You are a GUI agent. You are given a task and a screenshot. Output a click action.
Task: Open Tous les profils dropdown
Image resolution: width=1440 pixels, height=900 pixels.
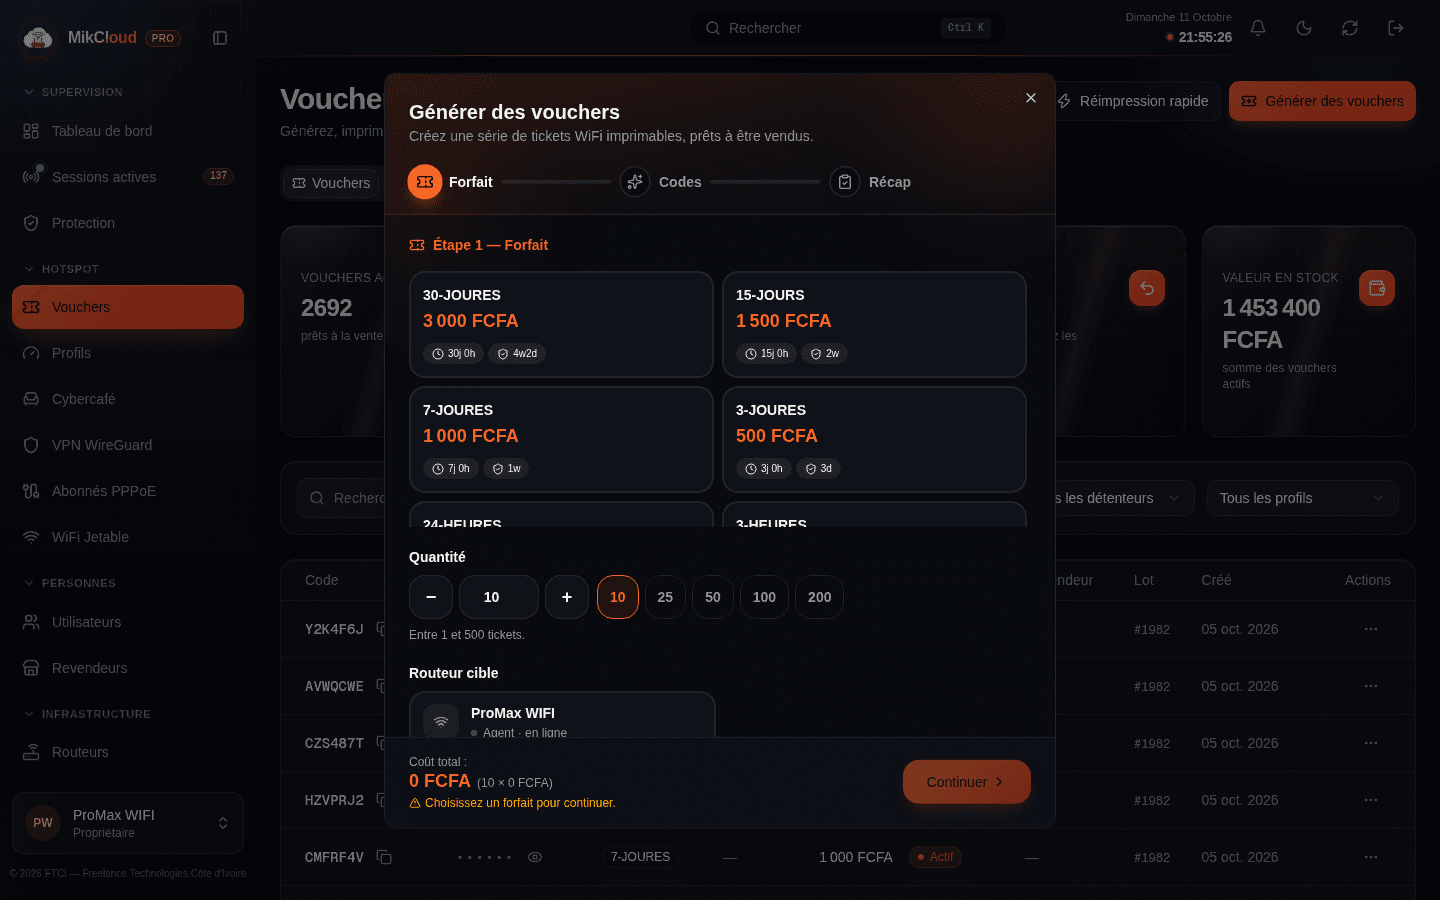(1302, 498)
